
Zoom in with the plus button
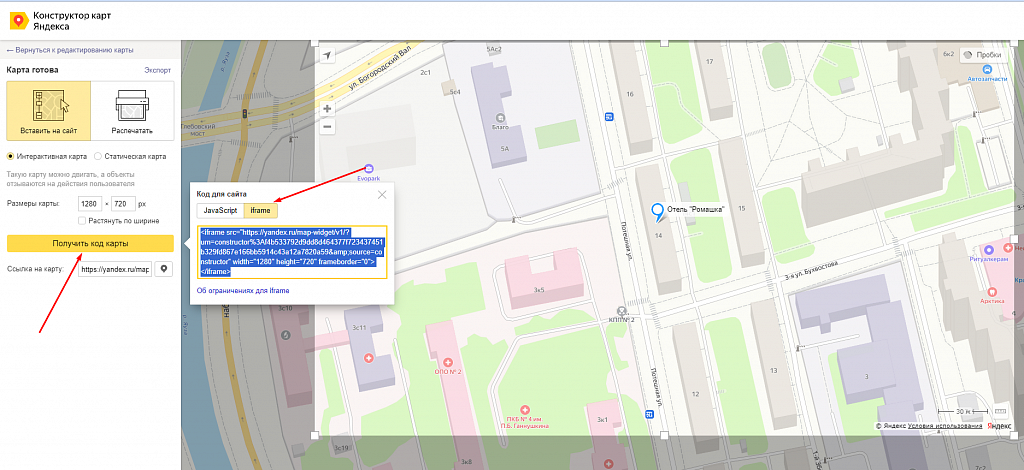[x=327, y=109]
